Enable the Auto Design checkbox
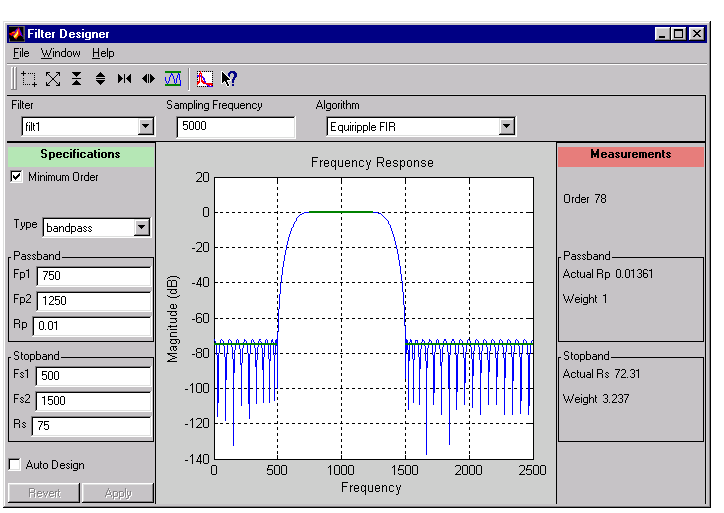This screenshot has width=724, height=513. [16, 465]
